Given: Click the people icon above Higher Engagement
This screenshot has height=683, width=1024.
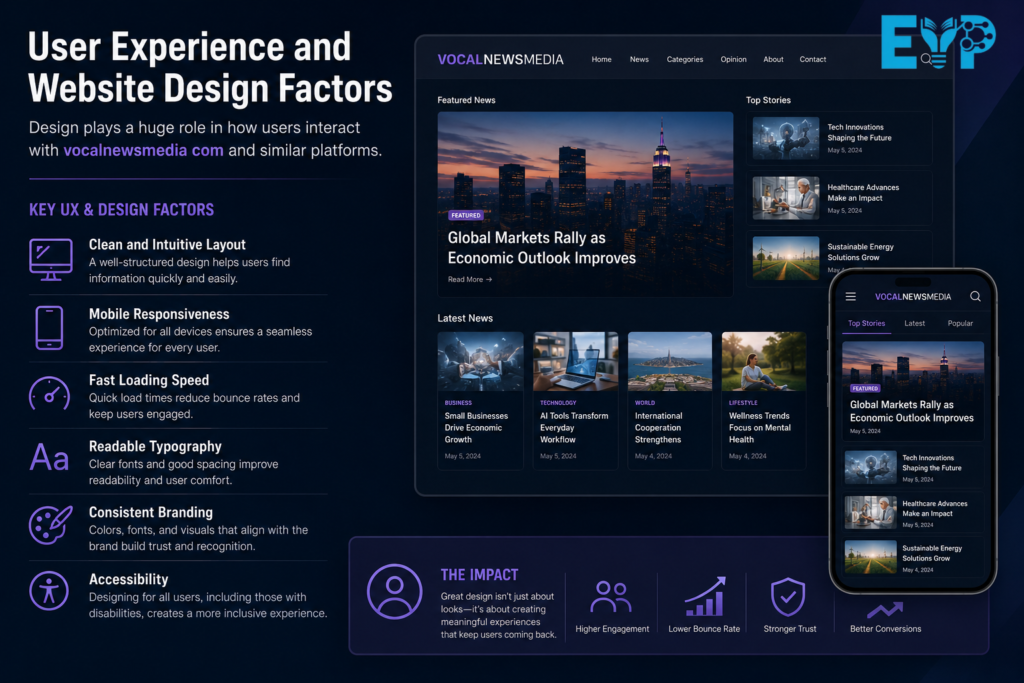Looking at the screenshot, I should pyautogui.click(x=611, y=596).
